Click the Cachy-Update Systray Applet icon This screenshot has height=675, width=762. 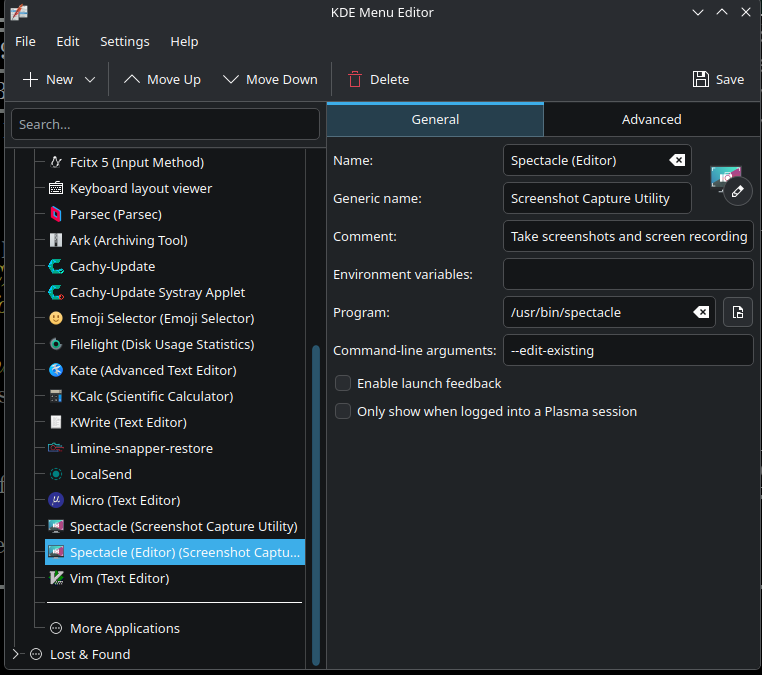coord(56,292)
